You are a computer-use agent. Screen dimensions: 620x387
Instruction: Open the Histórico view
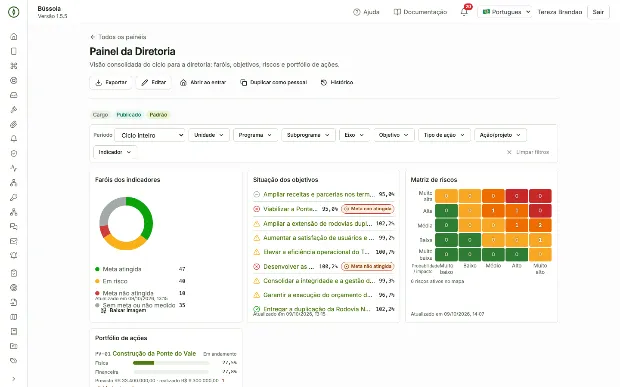coord(337,83)
